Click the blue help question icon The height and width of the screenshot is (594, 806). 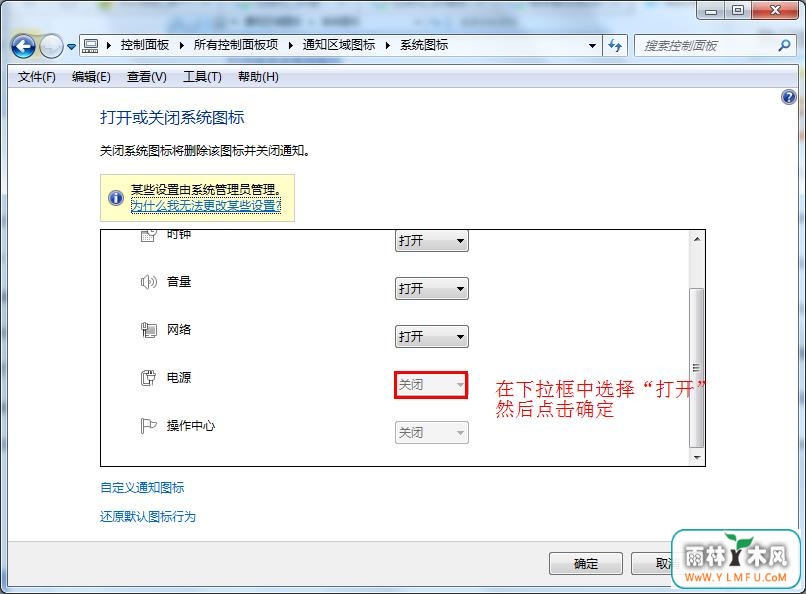pos(789,97)
